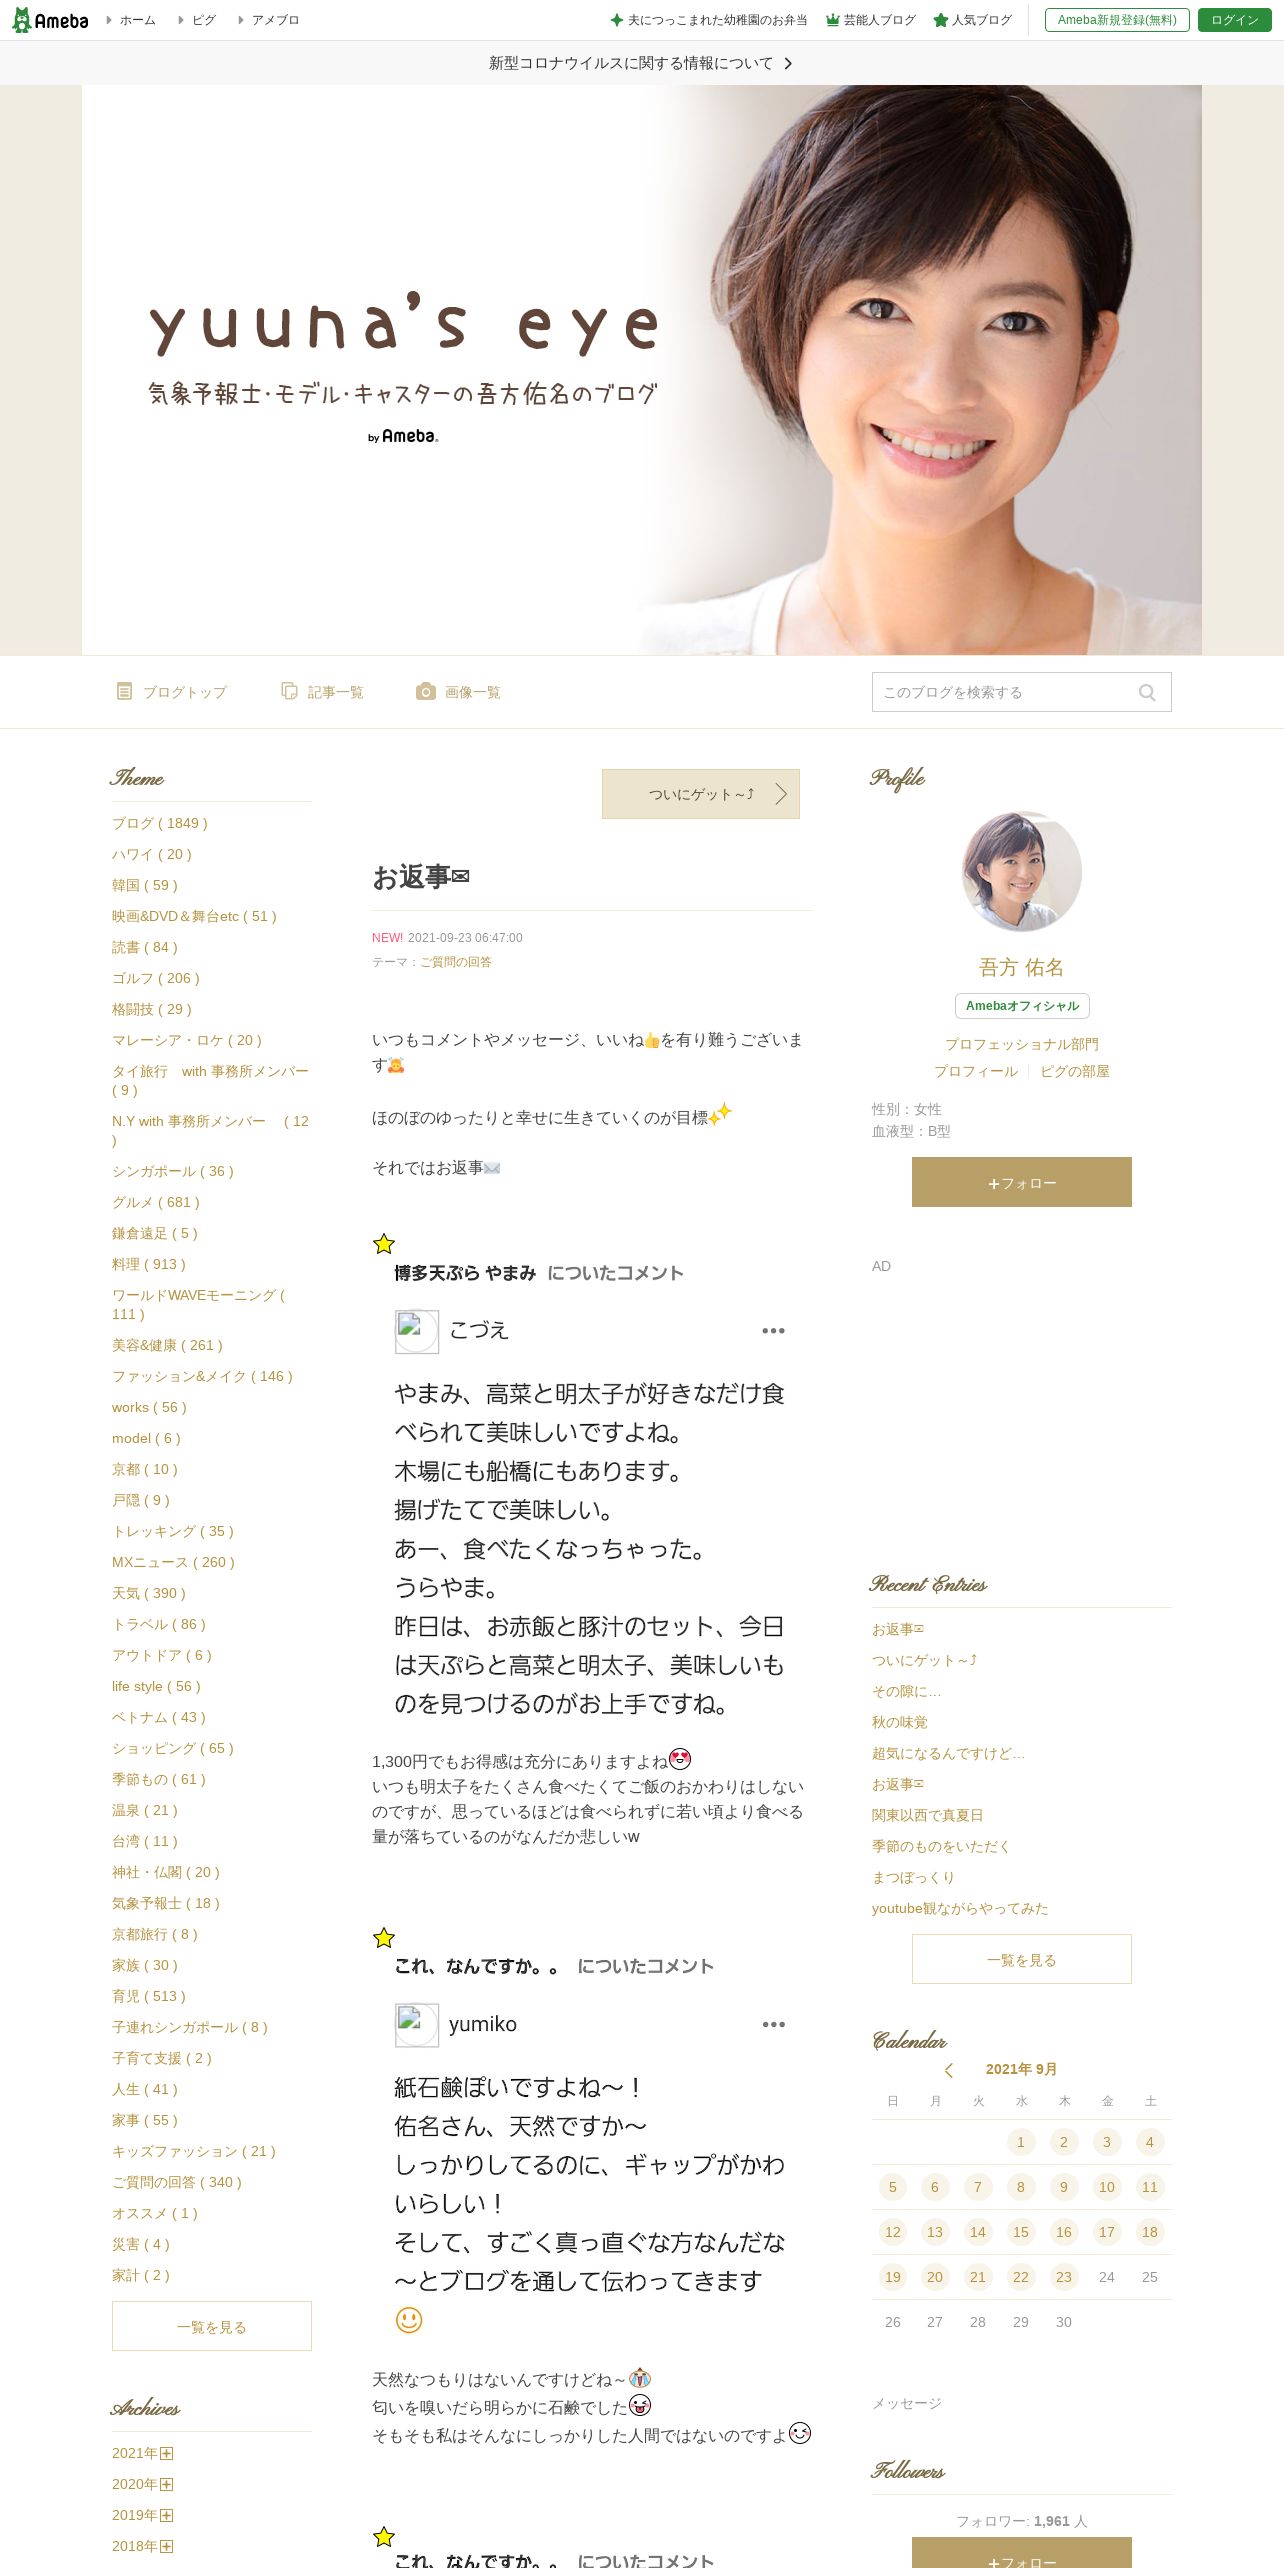Click the メッセージ link

tap(907, 2403)
